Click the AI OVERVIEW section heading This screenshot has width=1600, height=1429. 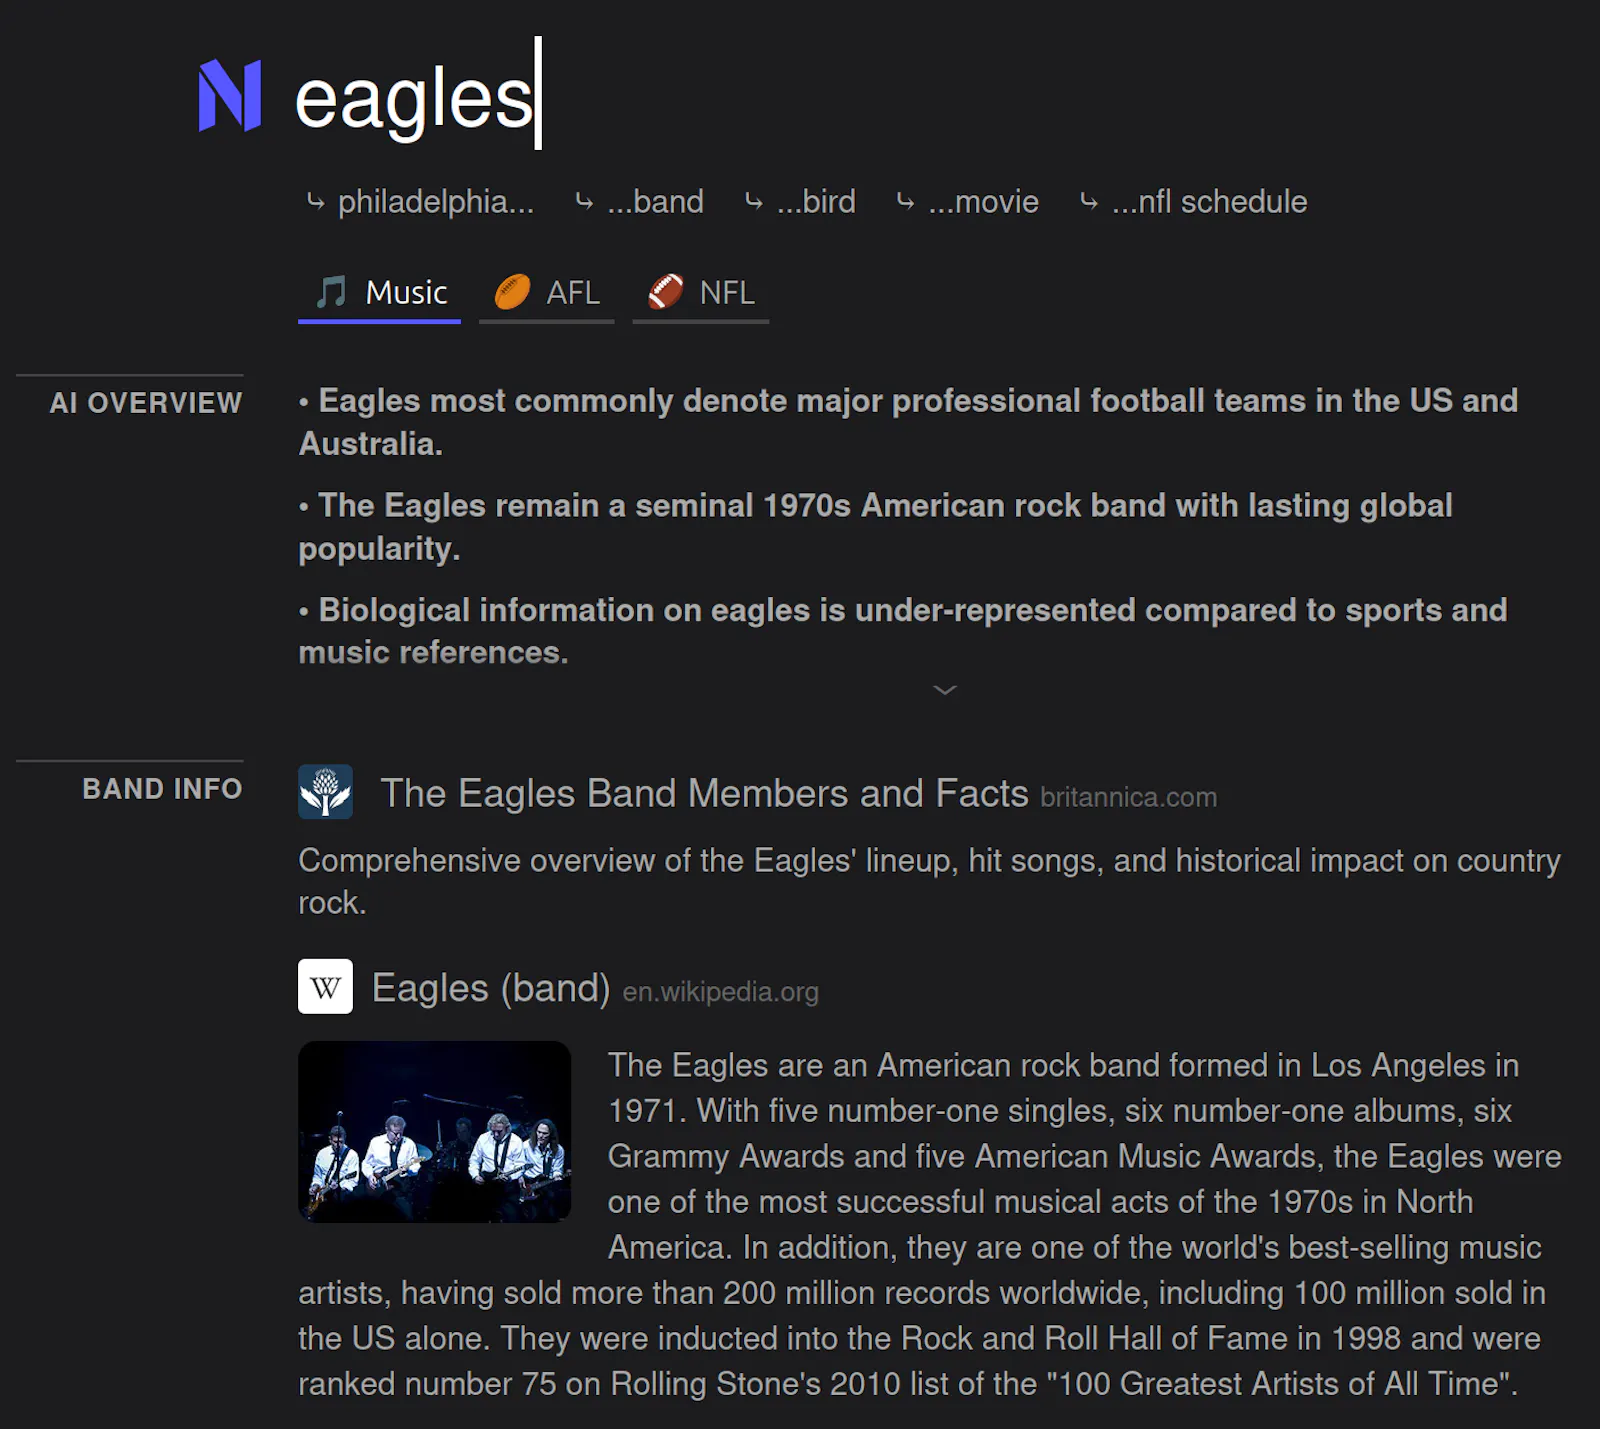click(146, 403)
